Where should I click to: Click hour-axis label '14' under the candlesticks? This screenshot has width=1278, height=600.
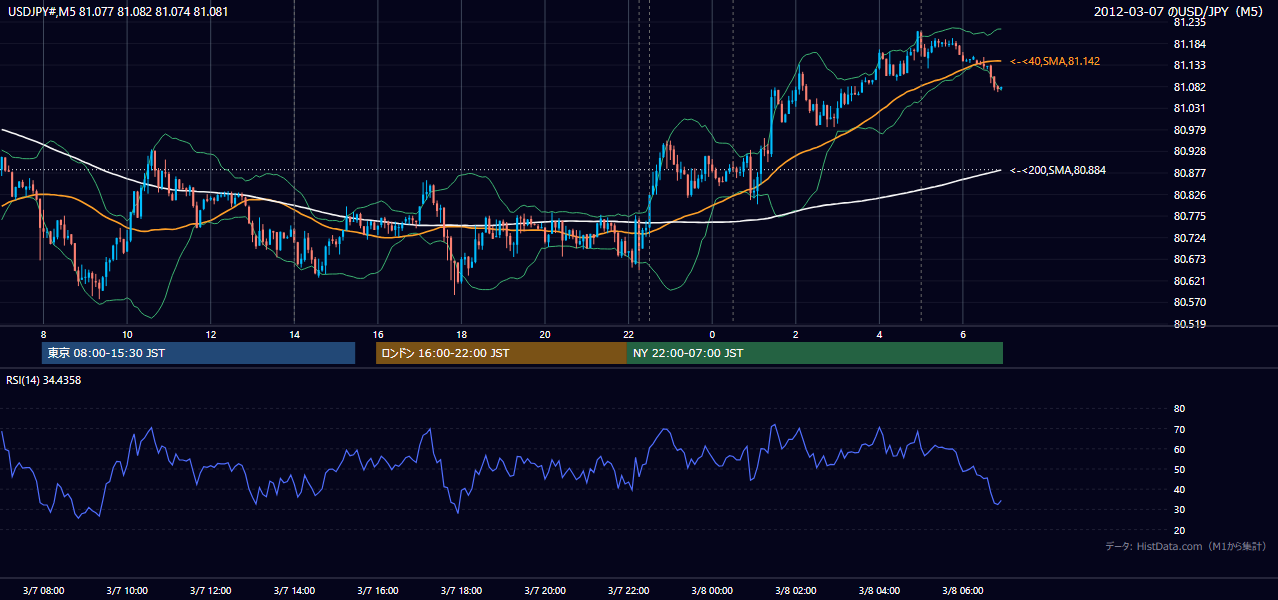(294, 334)
